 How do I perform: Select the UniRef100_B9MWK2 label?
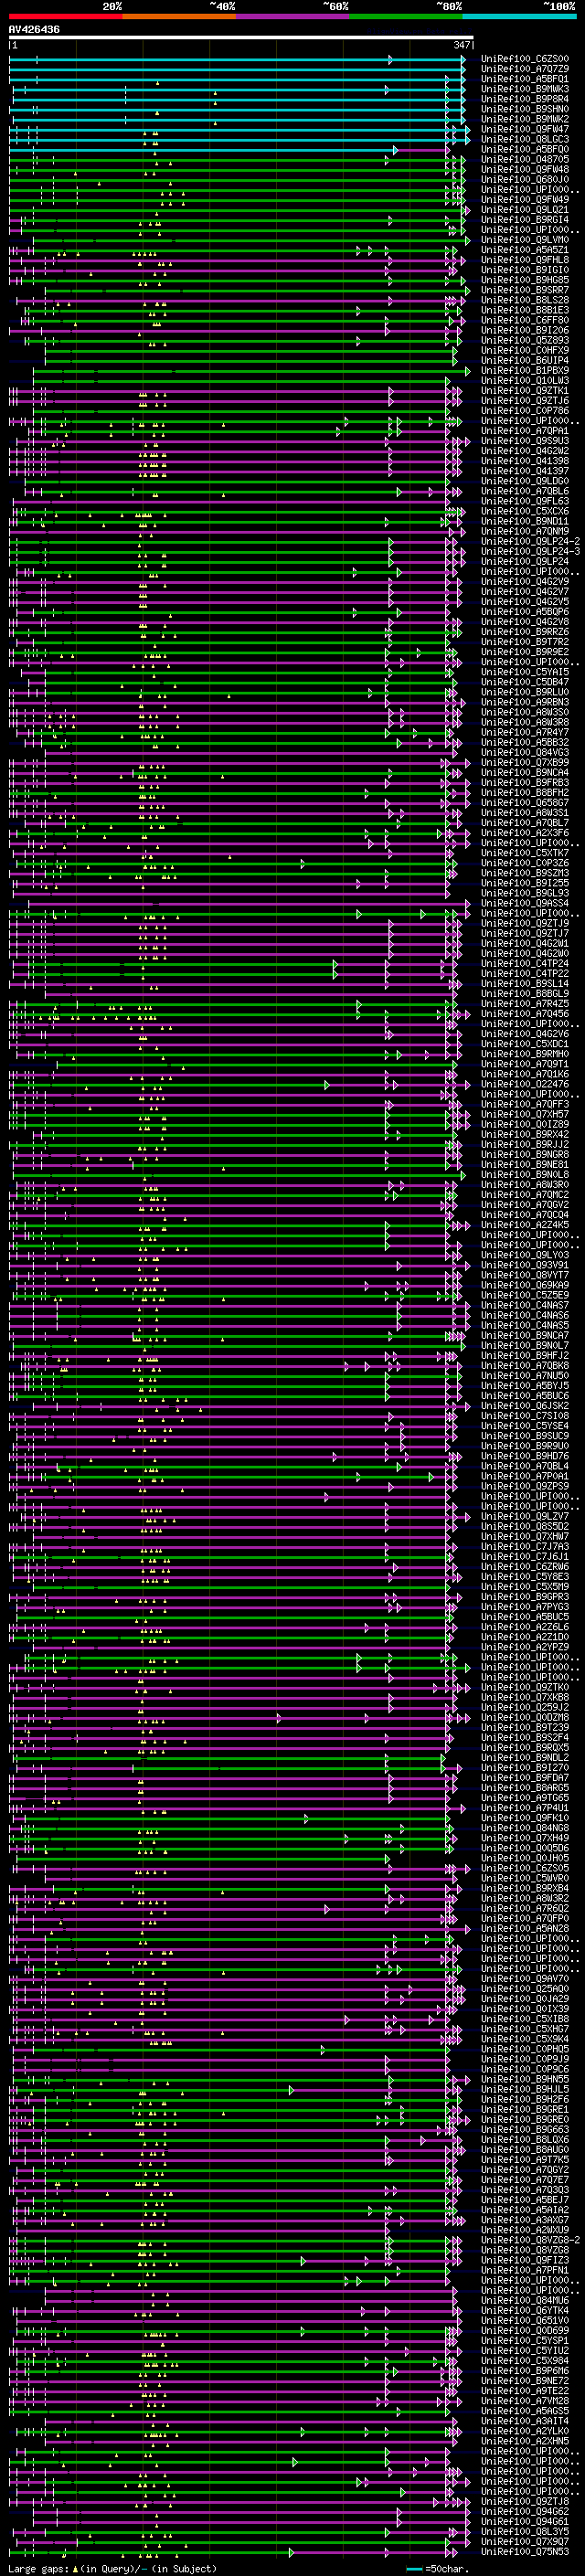pyautogui.click(x=525, y=119)
